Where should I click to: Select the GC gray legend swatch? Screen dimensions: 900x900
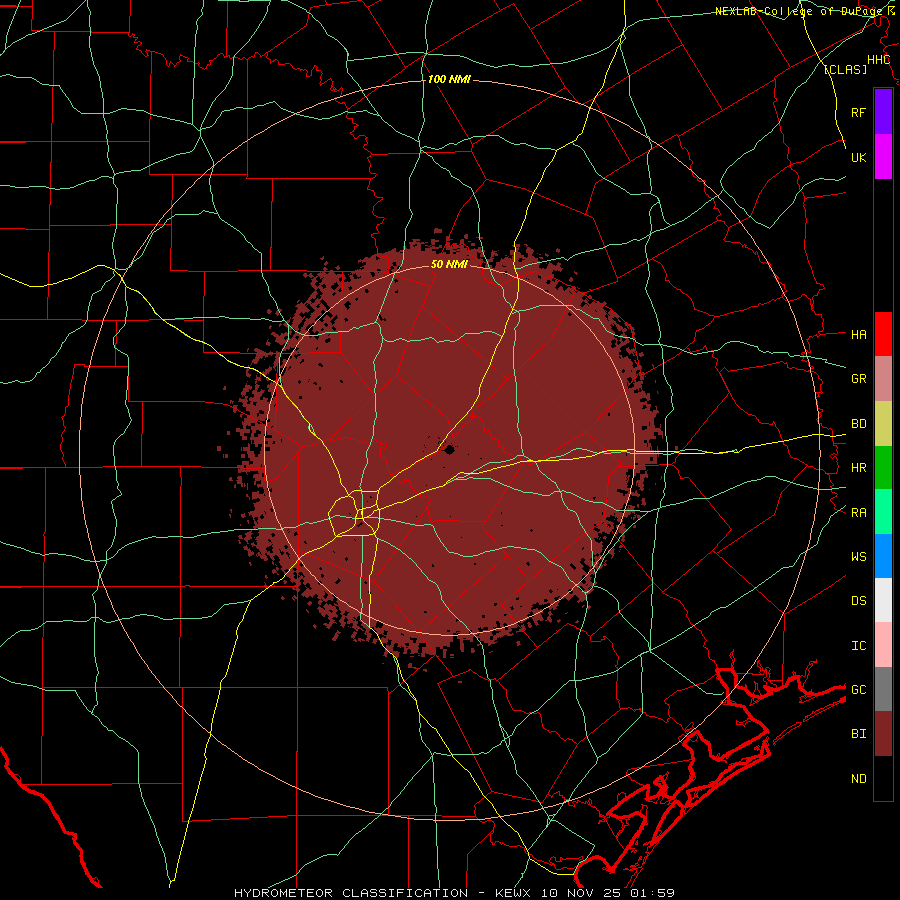point(883,689)
